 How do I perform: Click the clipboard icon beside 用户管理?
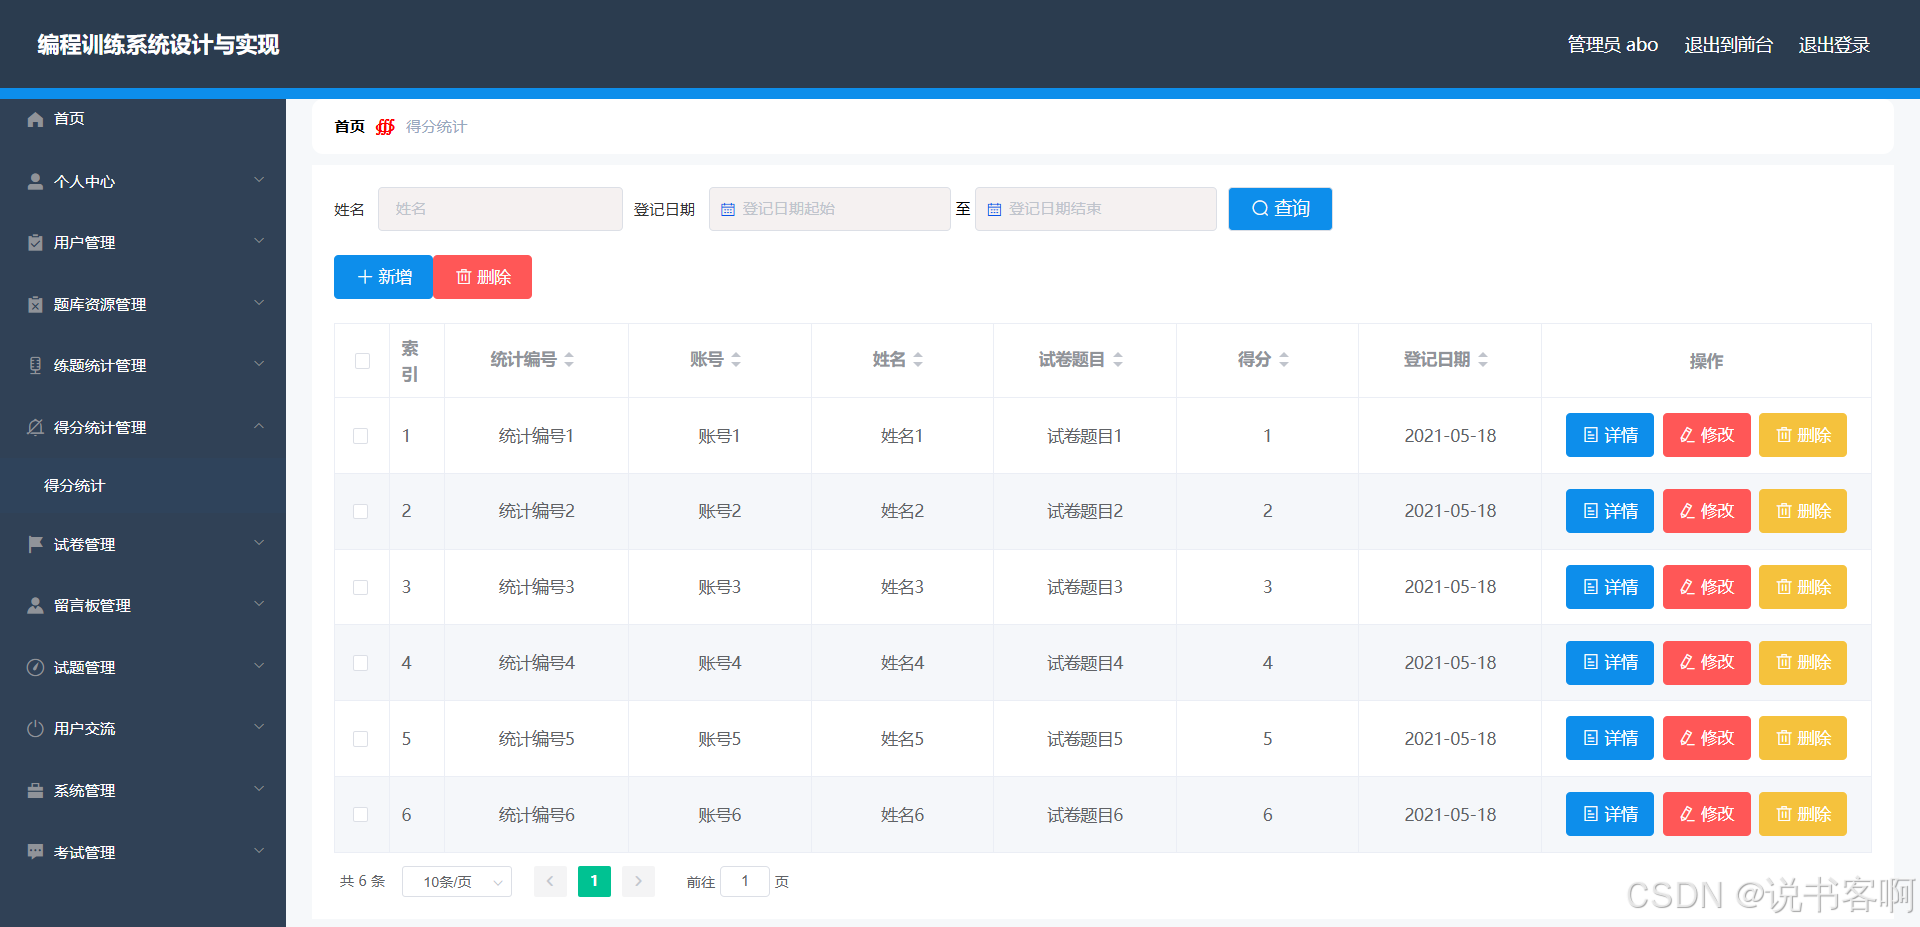[35, 242]
